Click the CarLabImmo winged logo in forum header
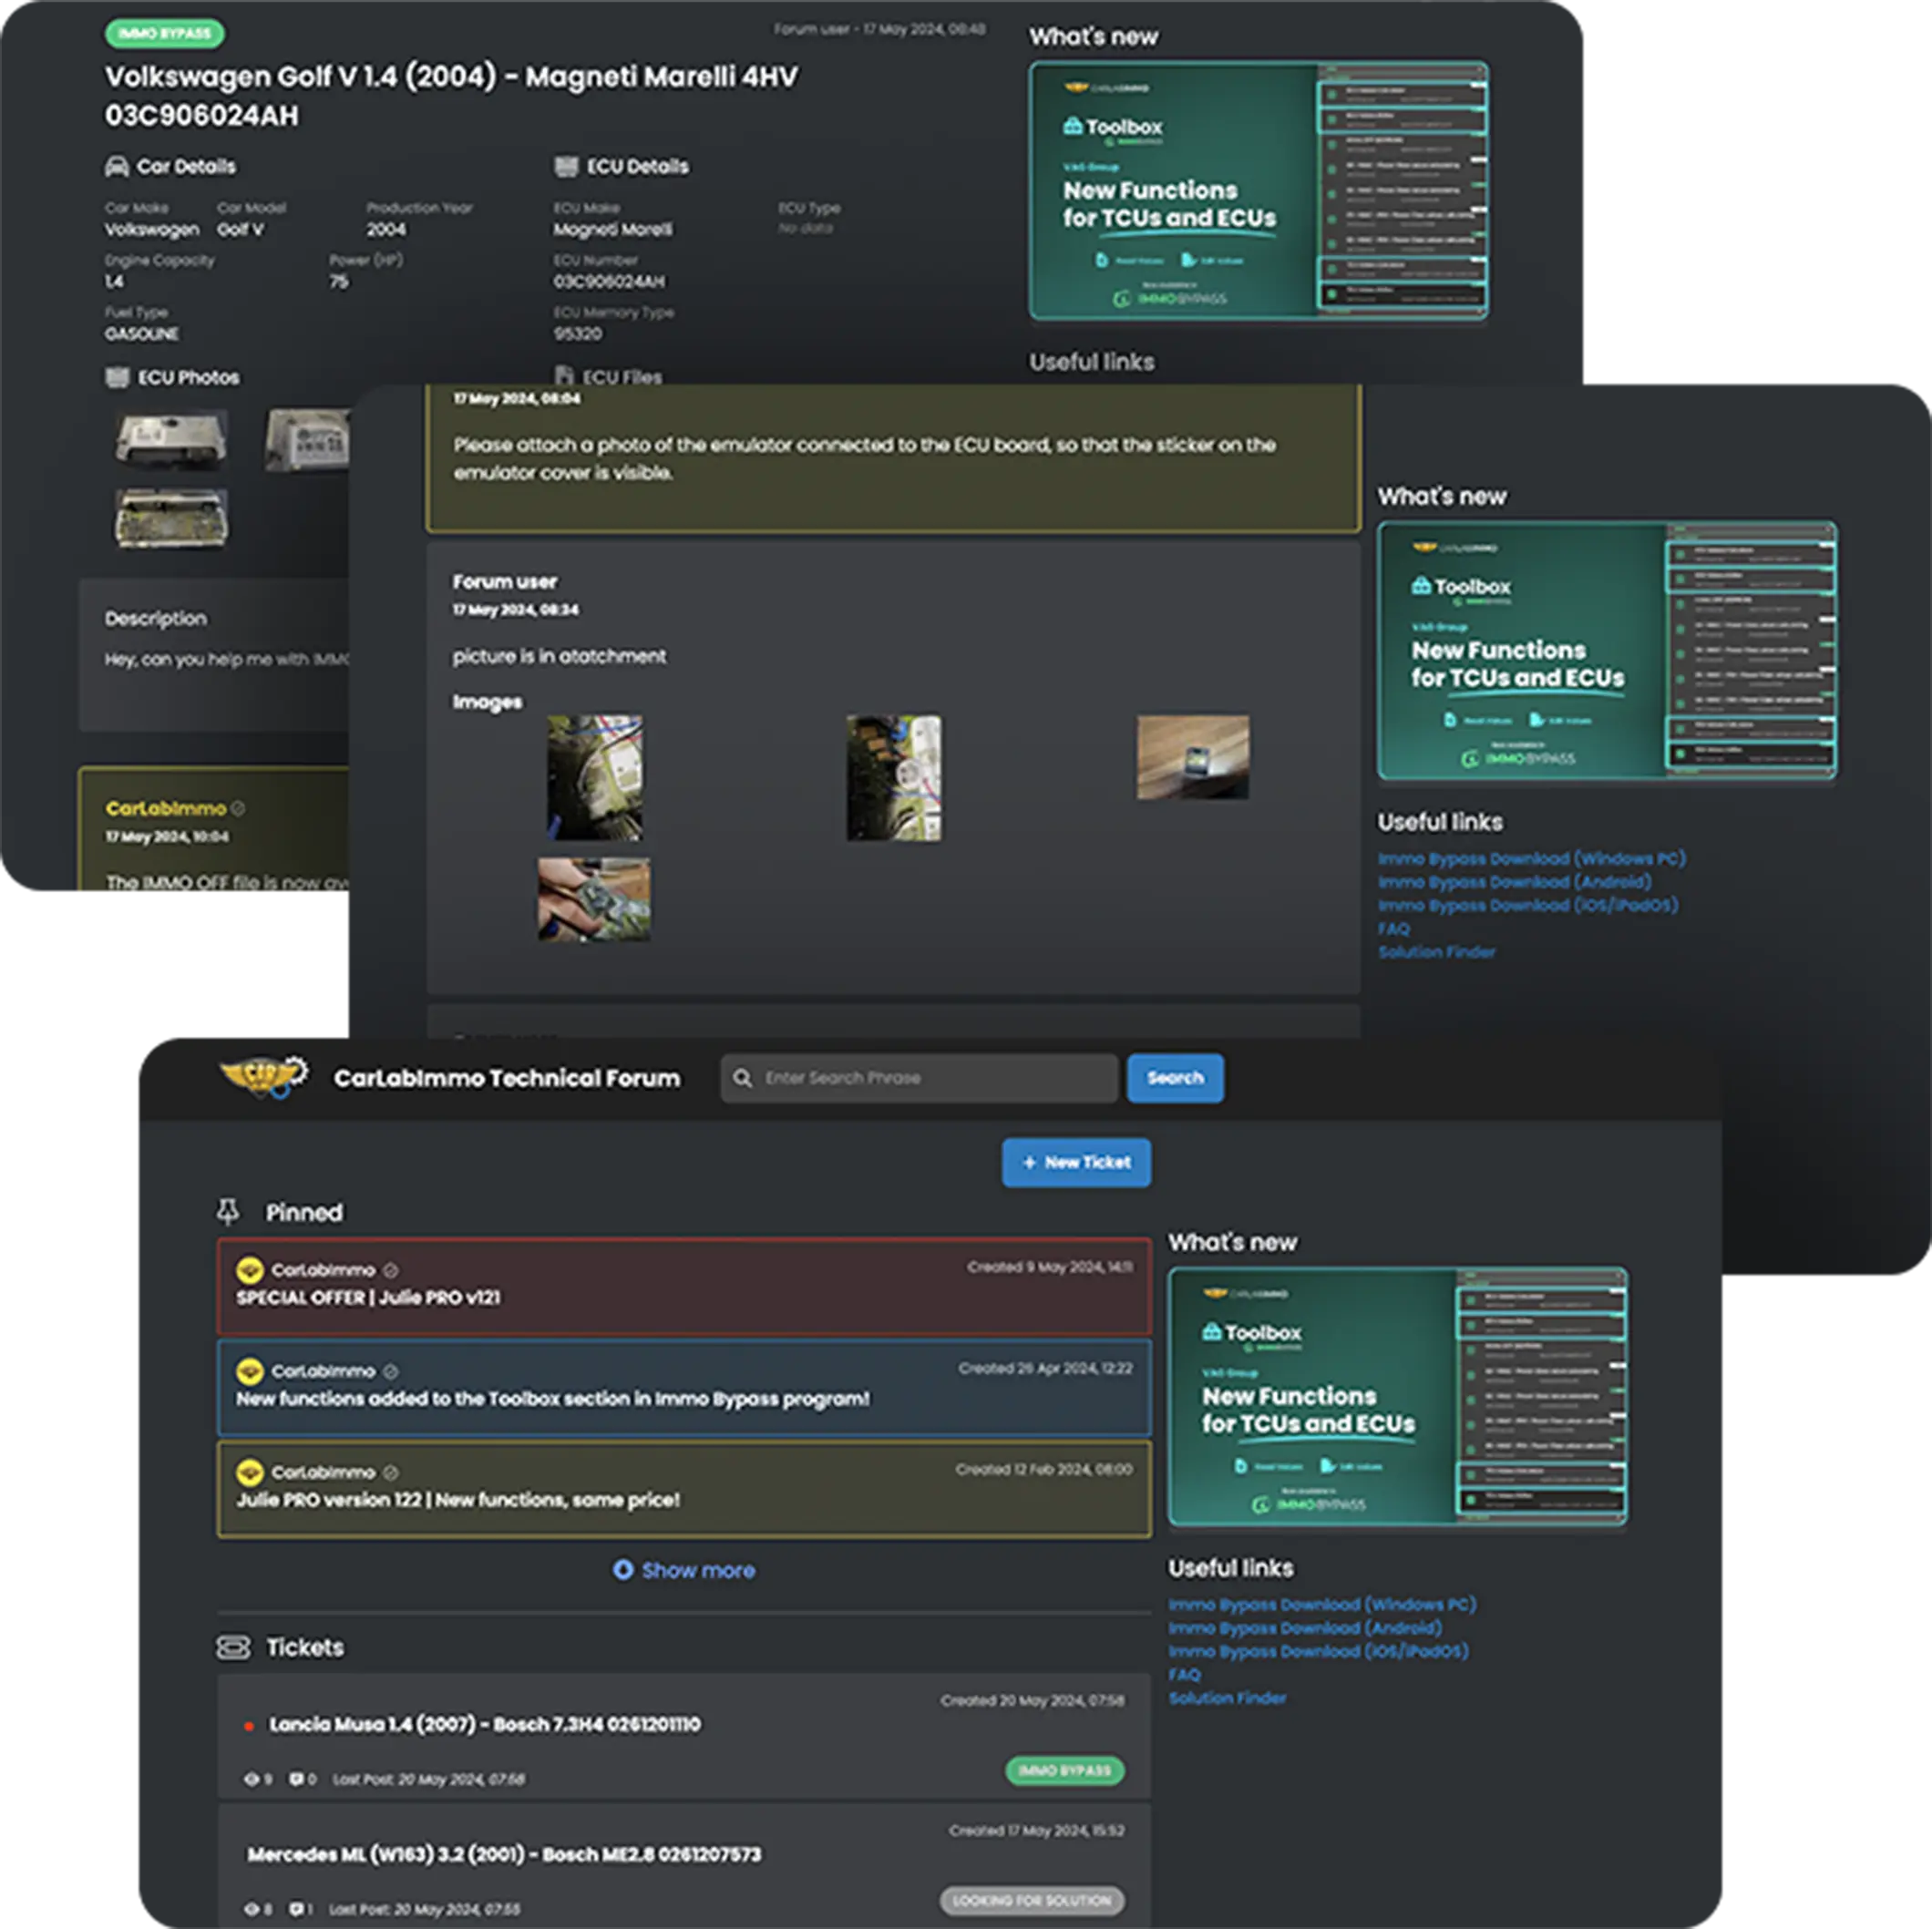This screenshot has width=1932, height=1929. (x=263, y=1077)
